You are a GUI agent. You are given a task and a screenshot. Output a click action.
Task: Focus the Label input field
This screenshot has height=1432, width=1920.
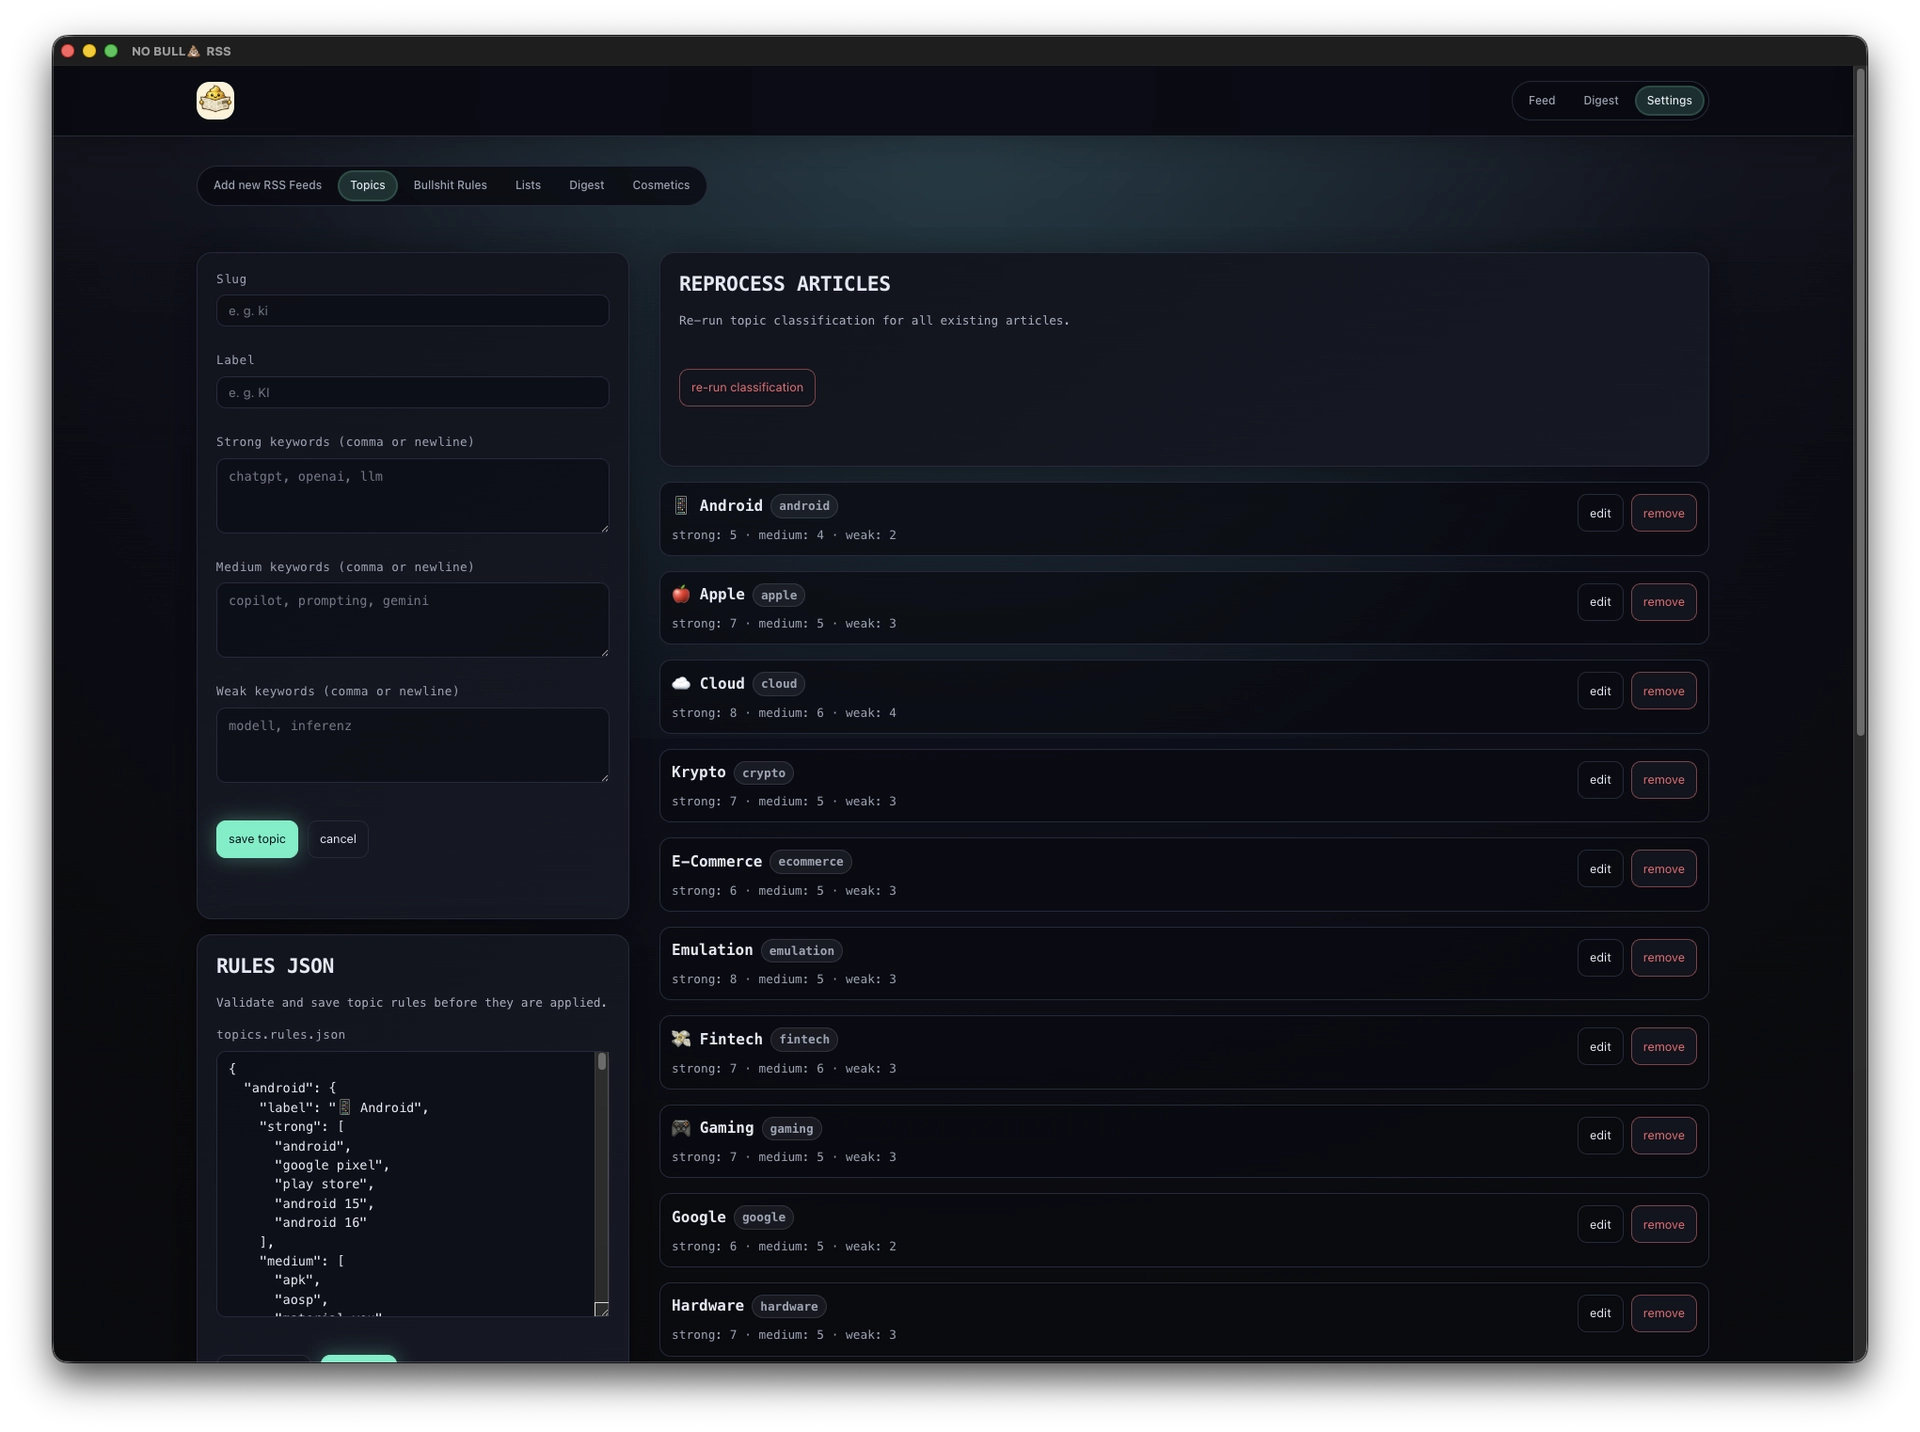pos(412,392)
